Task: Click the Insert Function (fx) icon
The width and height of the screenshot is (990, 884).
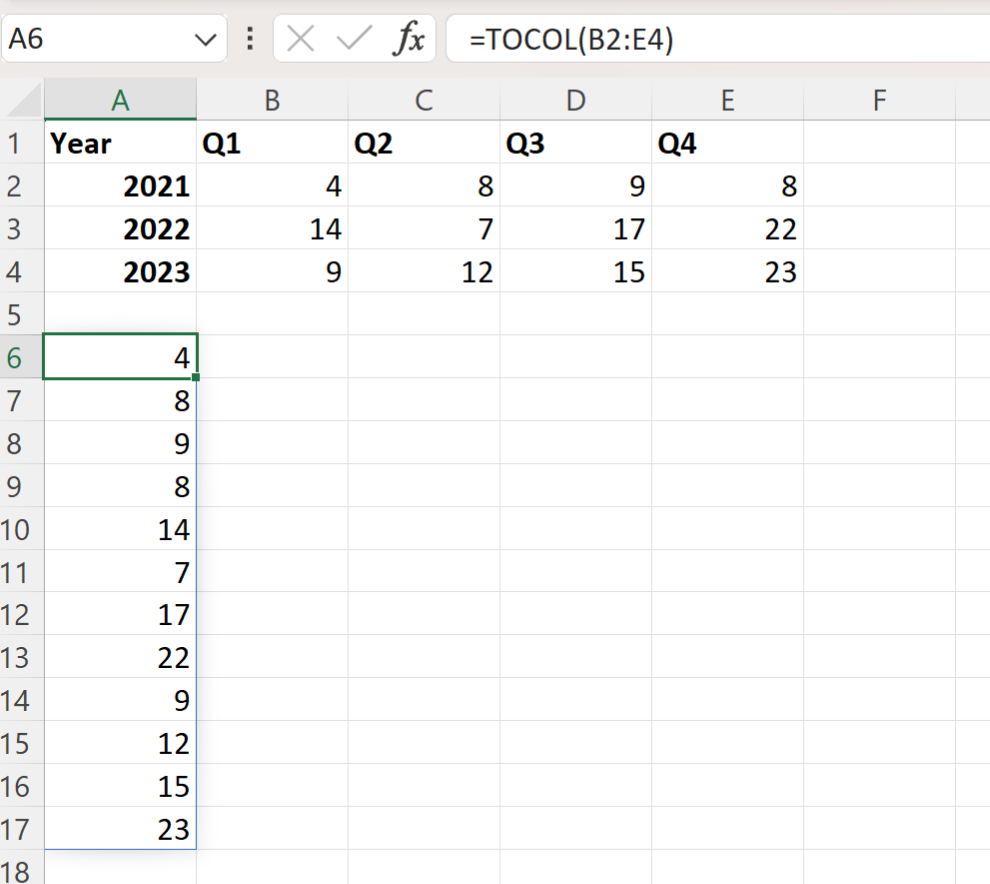Action: coord(411,39)
